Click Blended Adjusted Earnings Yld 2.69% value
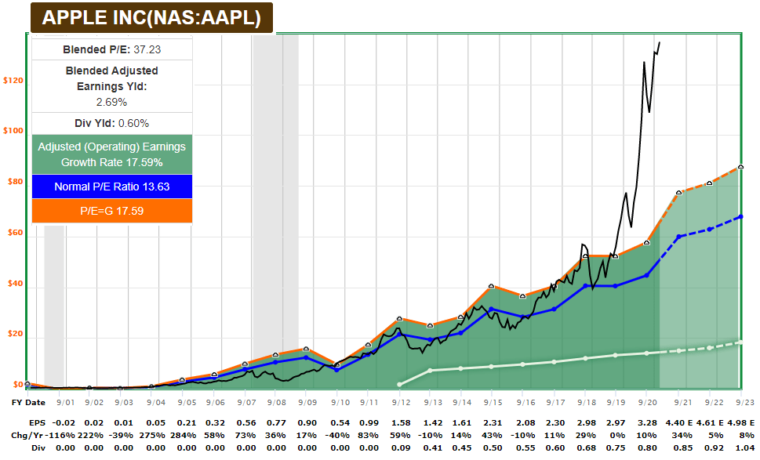The height and width of the screenshot is (460, 760). coord(112,102)
